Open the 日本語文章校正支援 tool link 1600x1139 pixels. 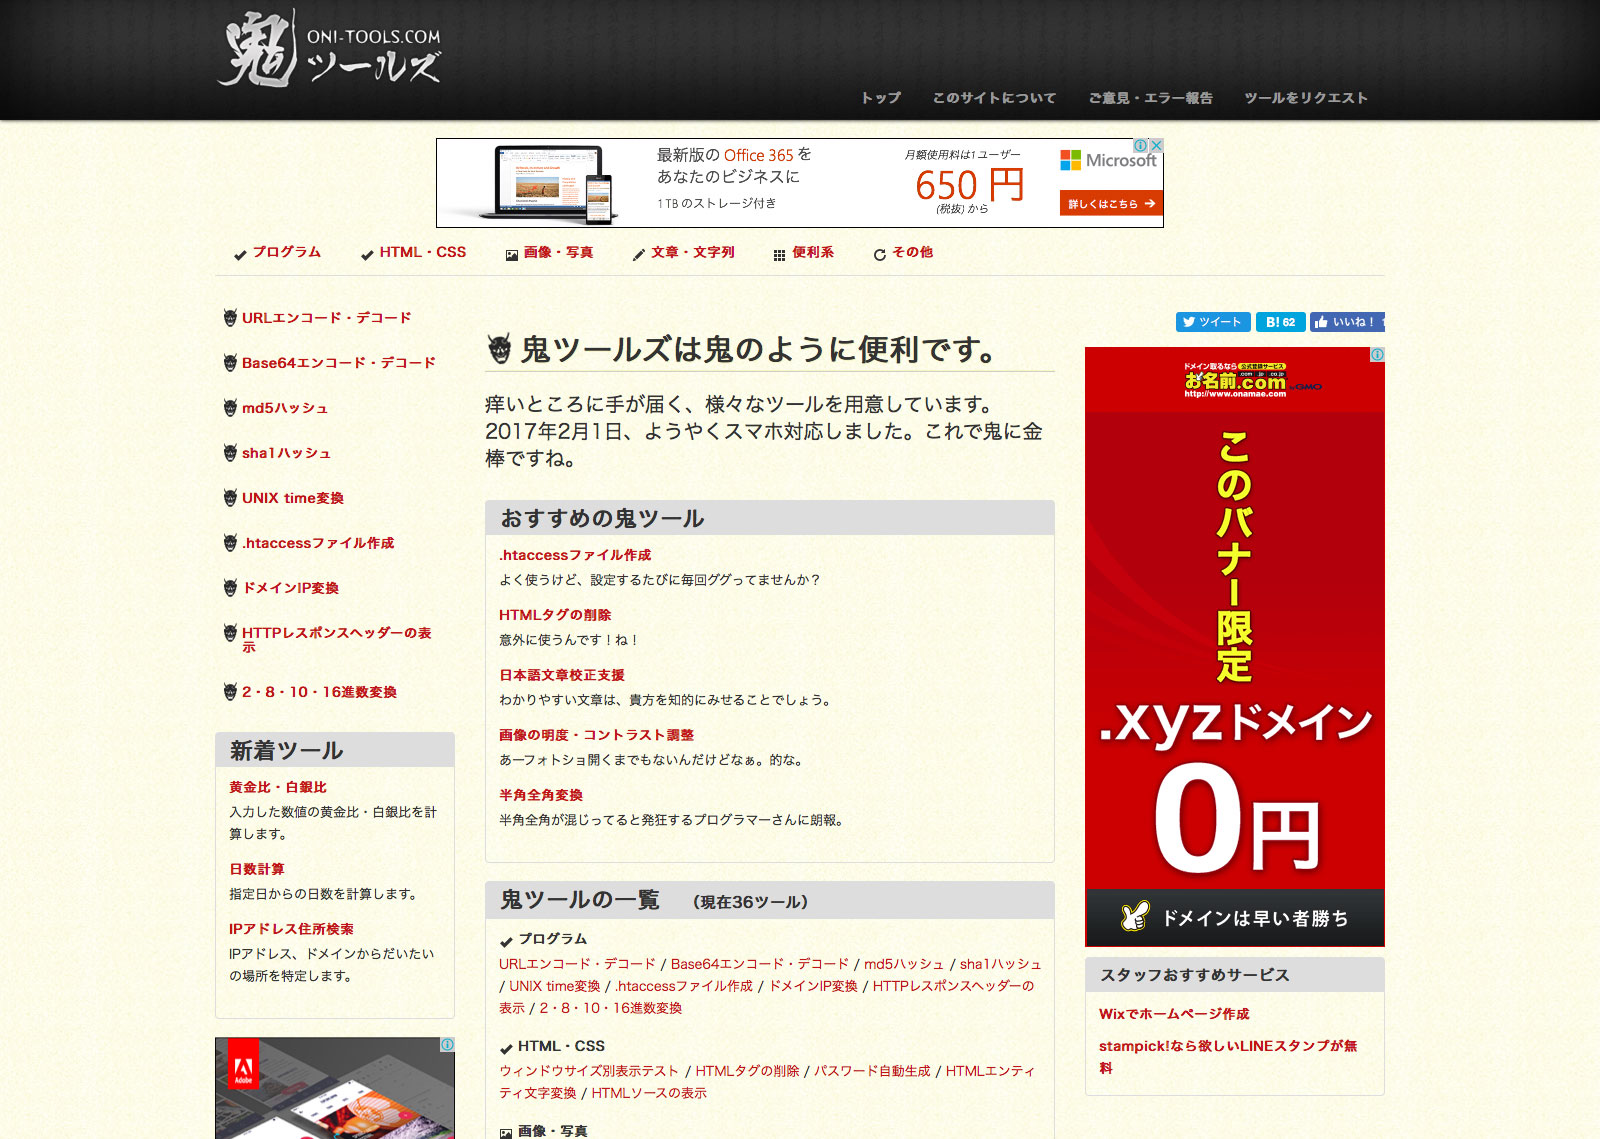(561, 675)
